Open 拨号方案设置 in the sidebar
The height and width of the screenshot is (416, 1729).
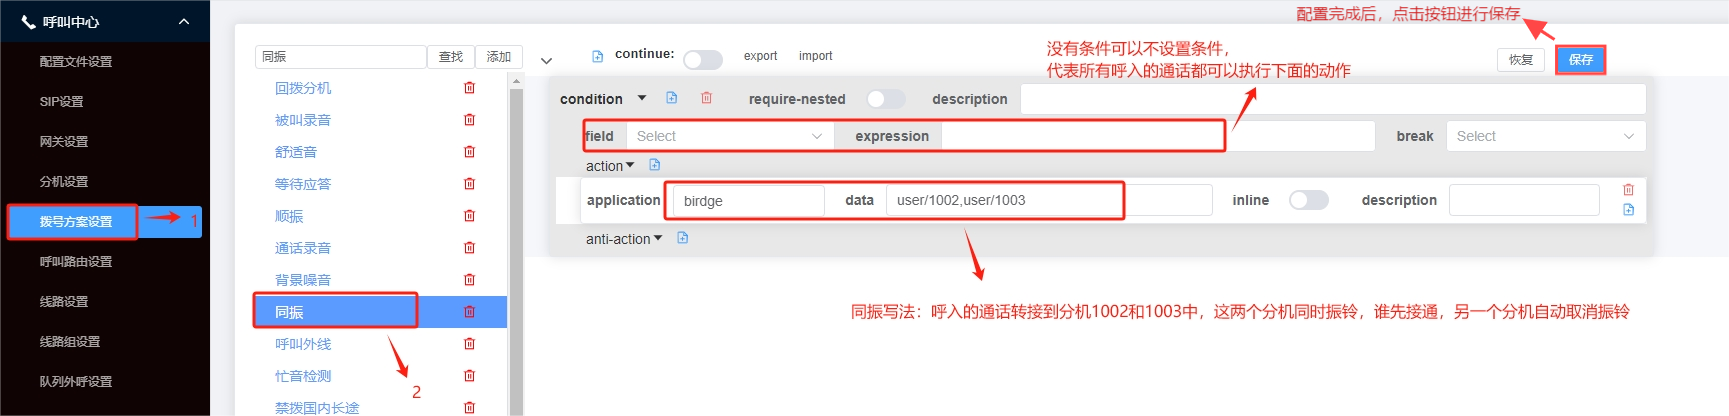click(75, 222)
